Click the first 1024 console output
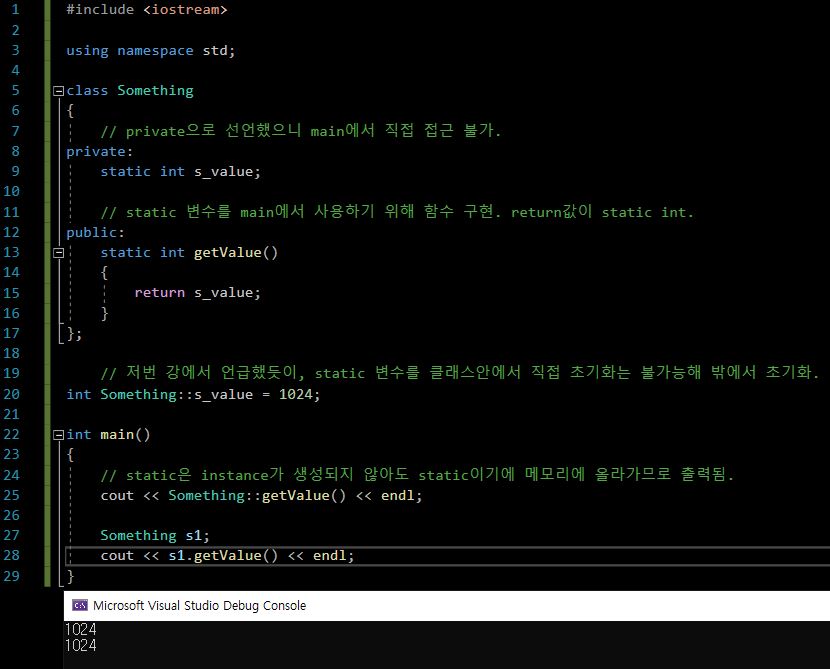This screenshot has width=830, height=669. (80, 629)
